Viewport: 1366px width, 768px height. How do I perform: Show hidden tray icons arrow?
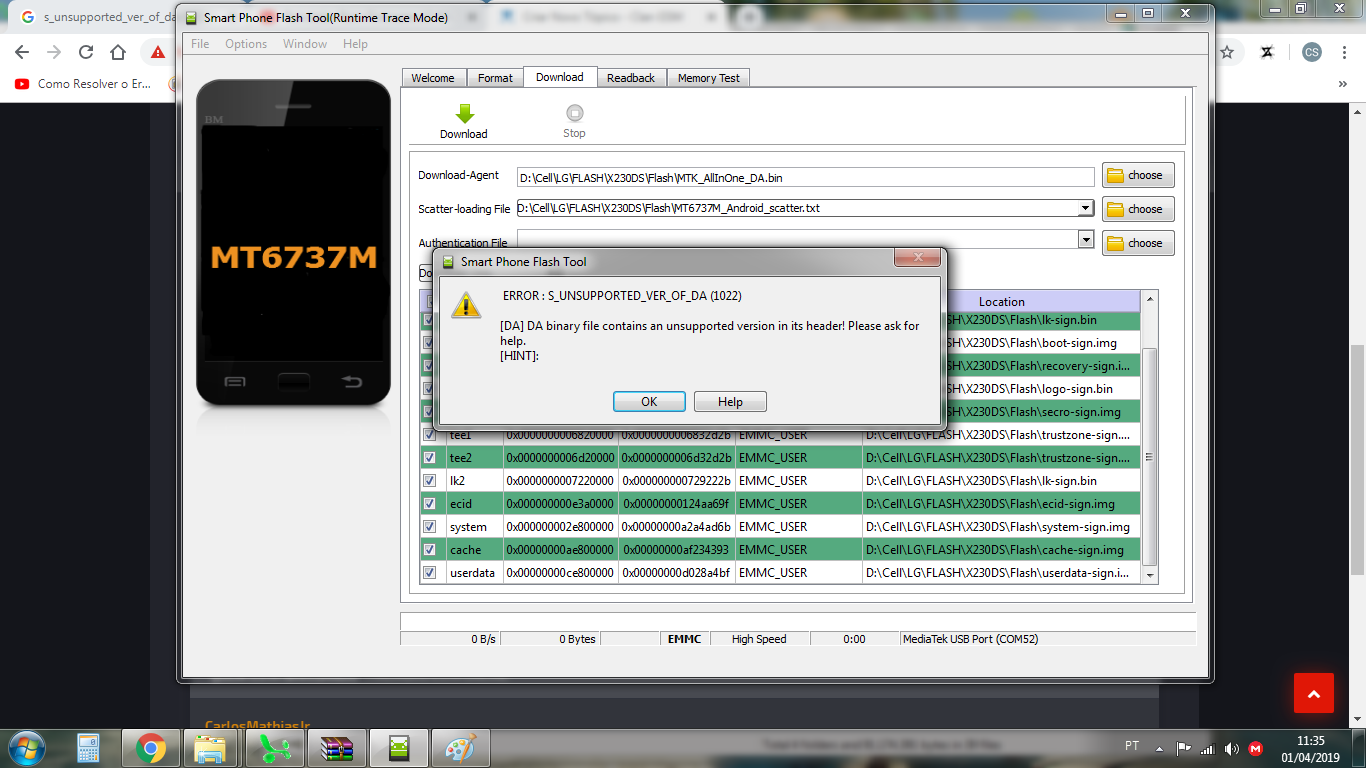click(x=1160, y=748)
